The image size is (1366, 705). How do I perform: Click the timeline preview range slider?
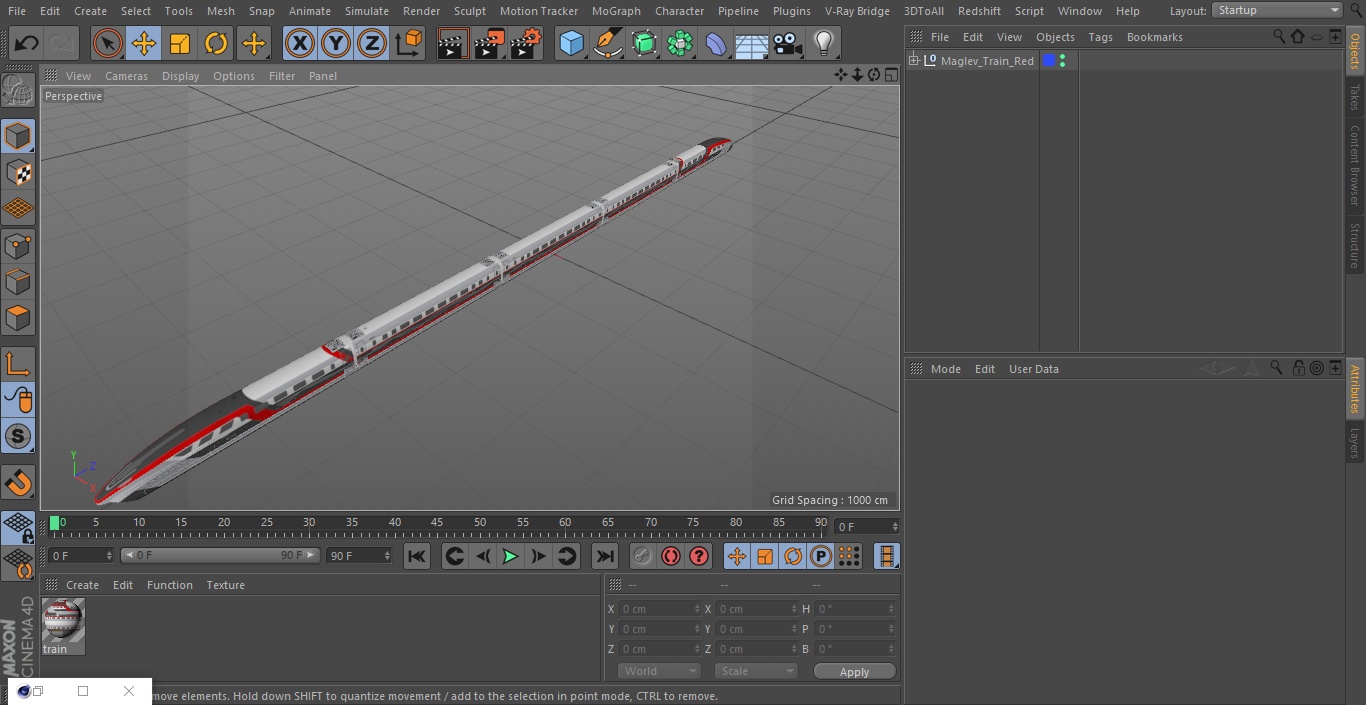[x=220, y=555]
